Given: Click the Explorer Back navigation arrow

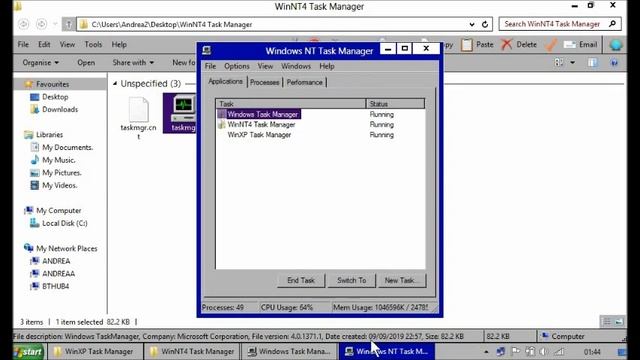Looking at the screenshot, I should click(24, 24).
